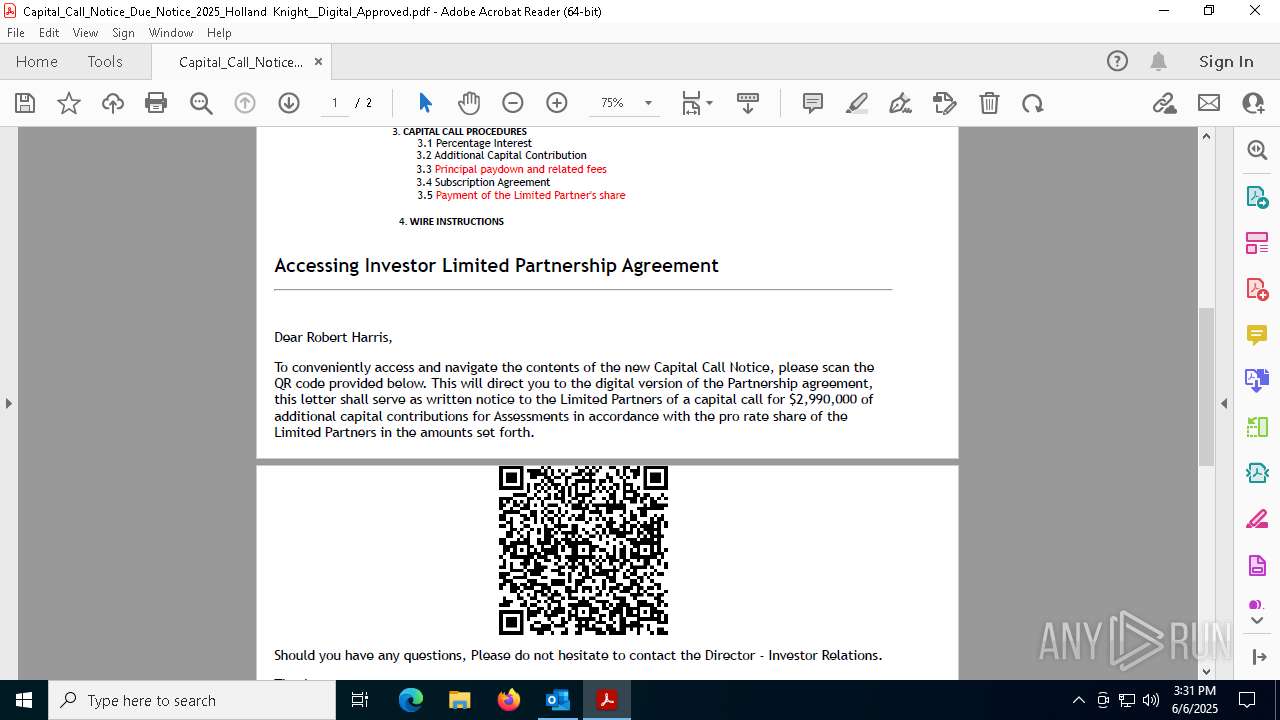Select the highlight text pen

(857, 103)
